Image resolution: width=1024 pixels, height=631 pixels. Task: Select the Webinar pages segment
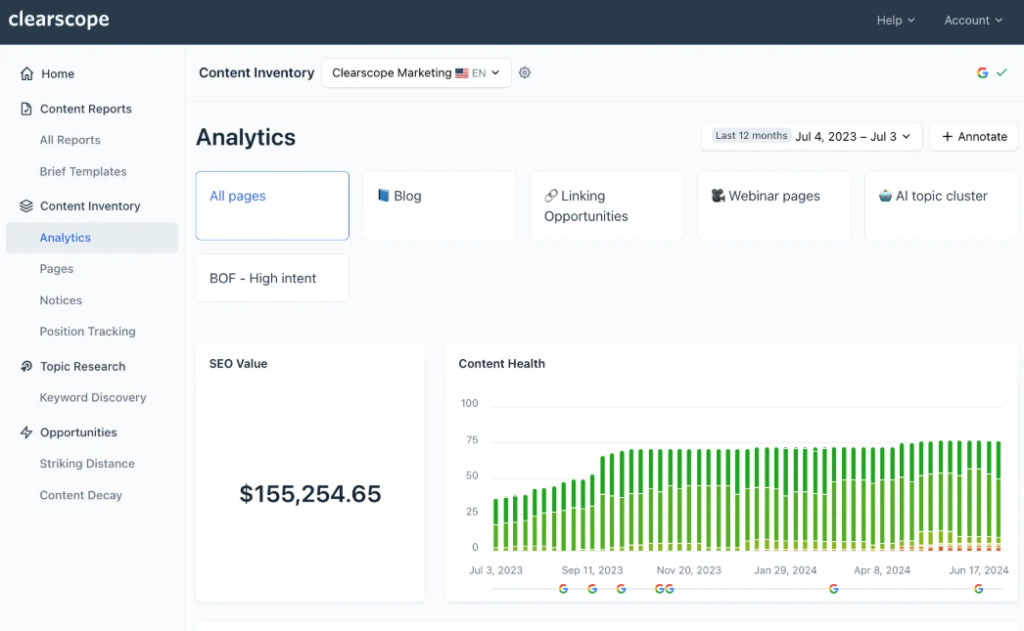[774, 206]
